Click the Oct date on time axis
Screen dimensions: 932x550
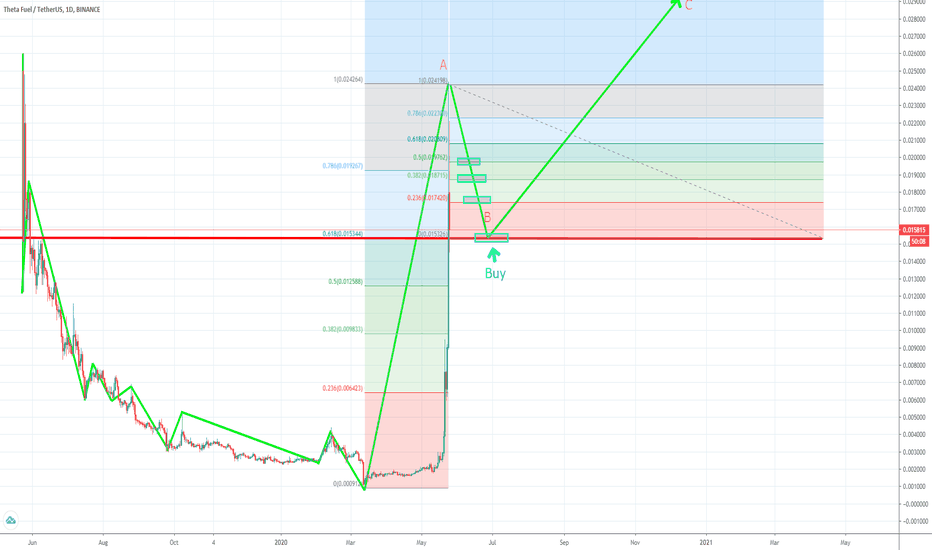pyautogui.click(x=174, y=542)
